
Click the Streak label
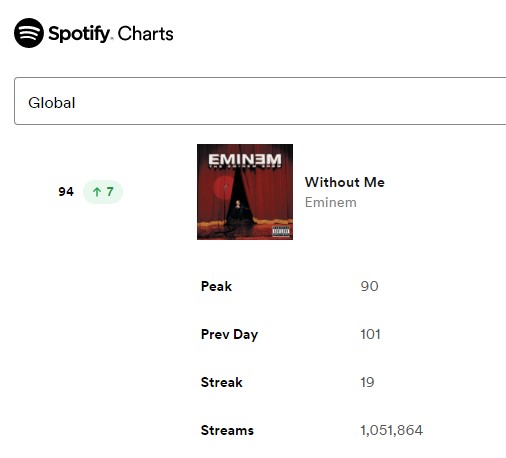pos(222,382)
